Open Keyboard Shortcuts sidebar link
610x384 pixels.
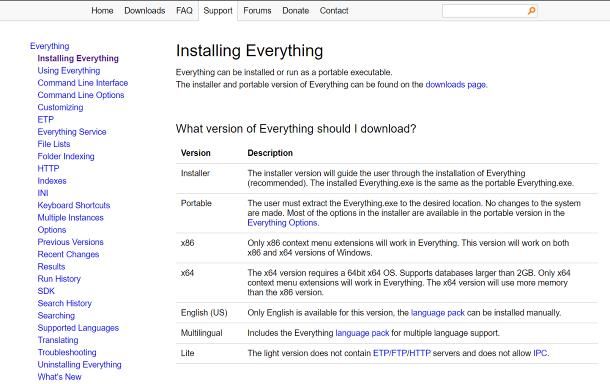(74, 205)
